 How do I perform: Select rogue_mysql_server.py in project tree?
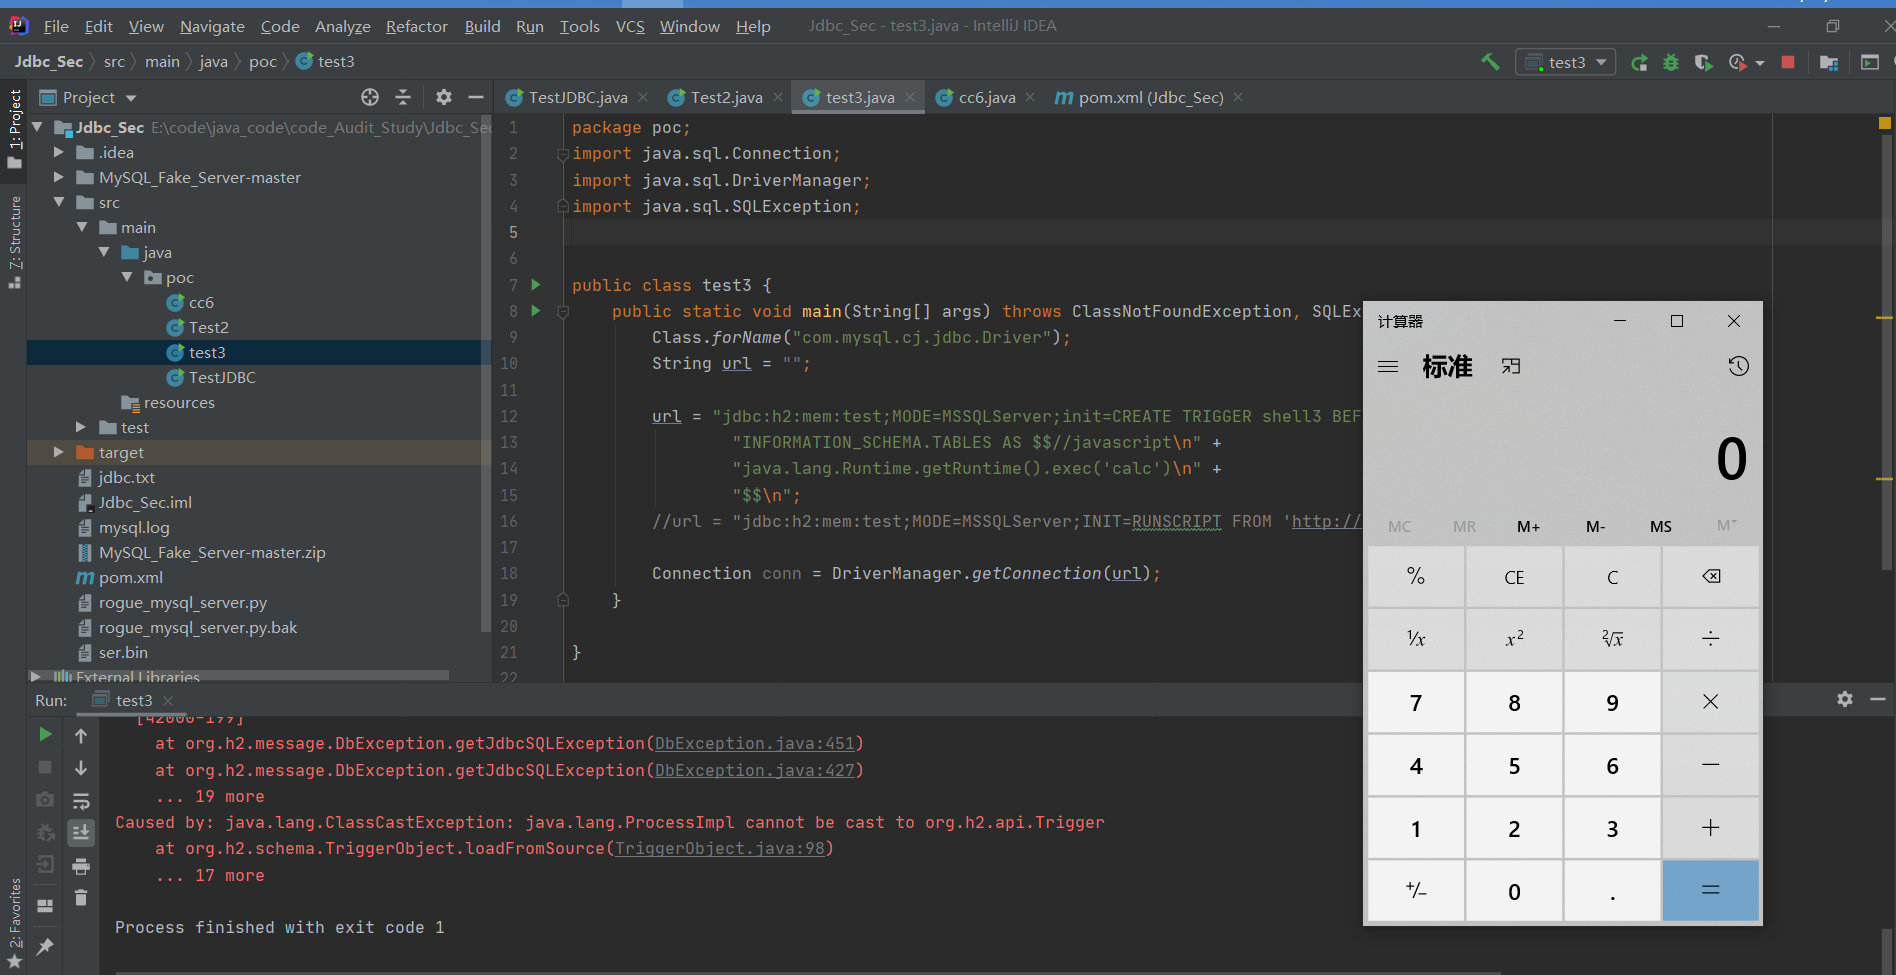(x=182, y=602)
